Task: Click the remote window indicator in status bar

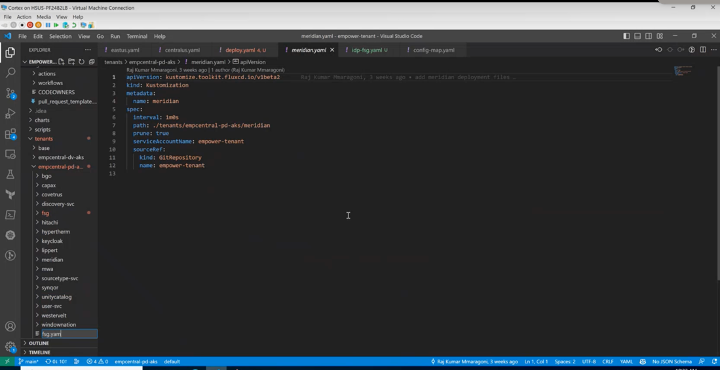Action: (7, 361)
